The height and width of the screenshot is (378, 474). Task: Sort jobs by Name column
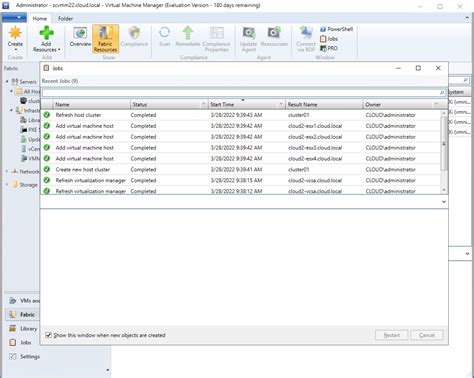coord(91,104)
